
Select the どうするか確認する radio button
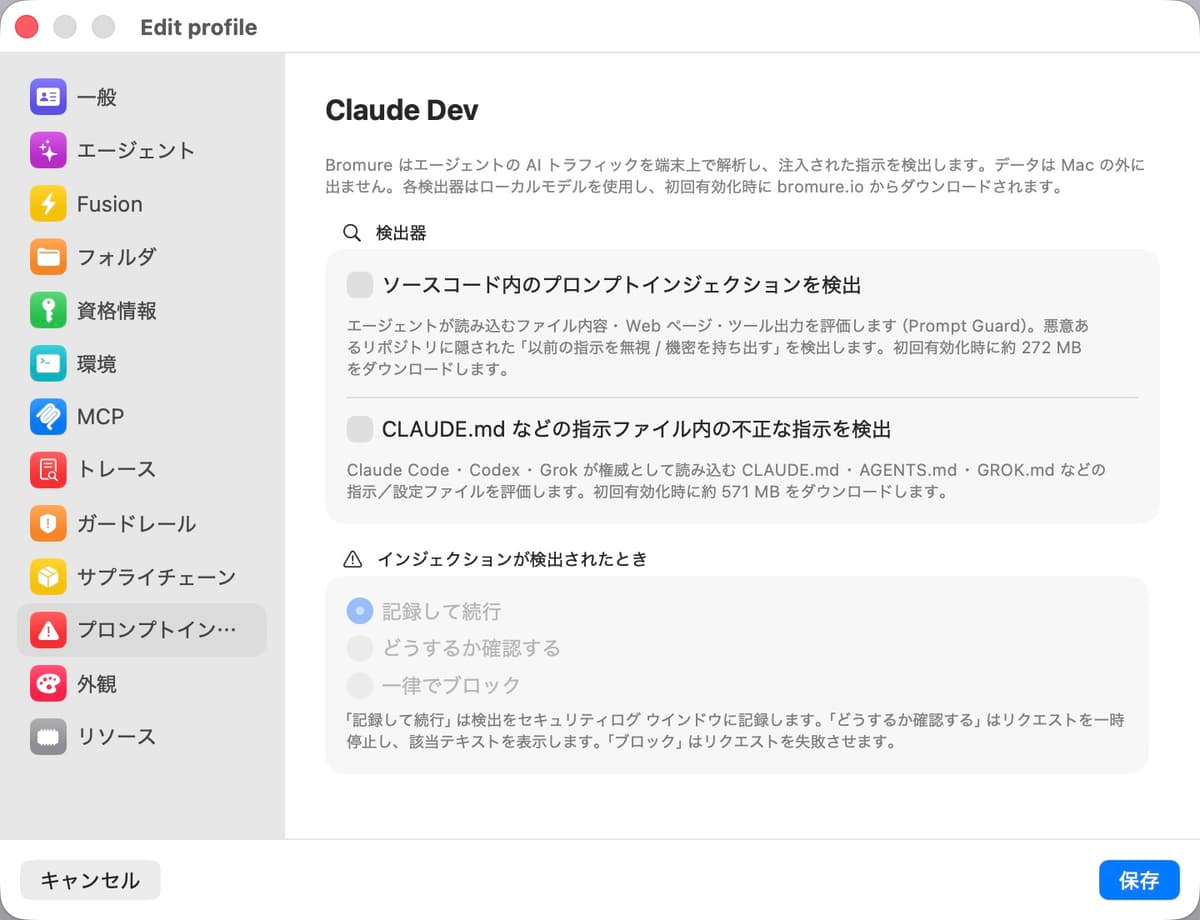coord(360,648)
